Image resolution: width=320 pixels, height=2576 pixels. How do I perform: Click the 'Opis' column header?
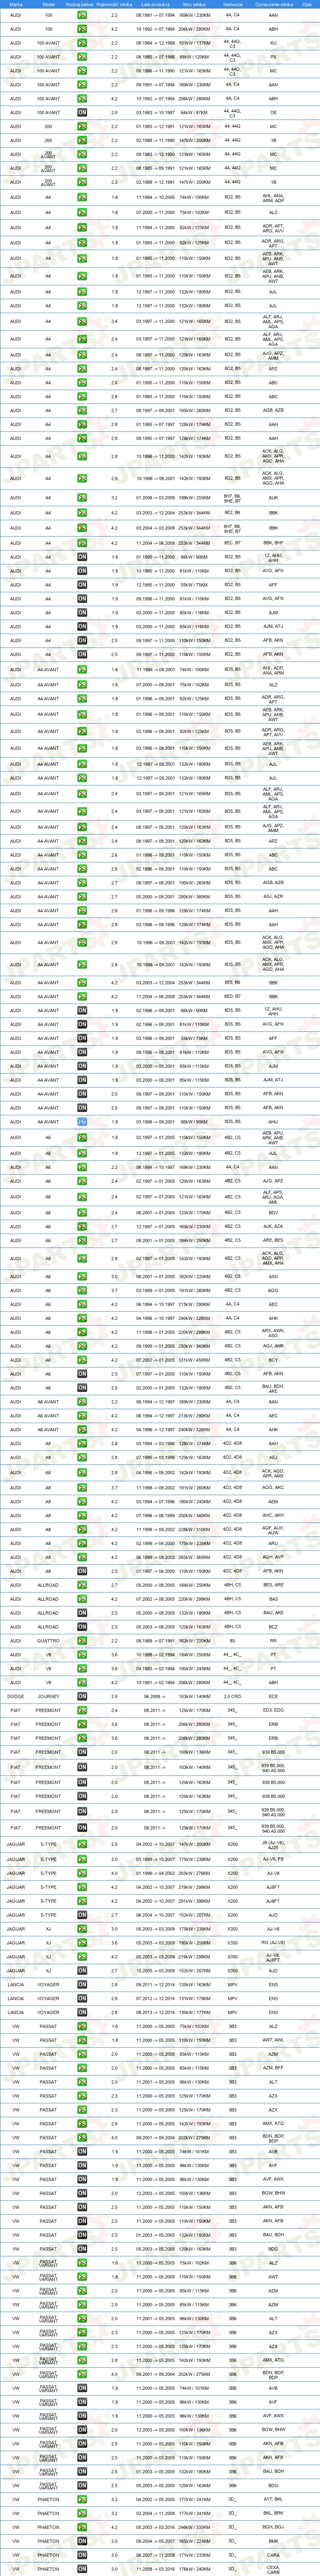point(307,4)
